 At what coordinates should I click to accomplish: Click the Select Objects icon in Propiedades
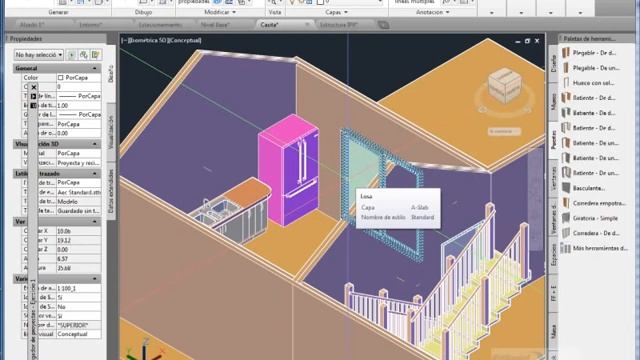(84, 55)
